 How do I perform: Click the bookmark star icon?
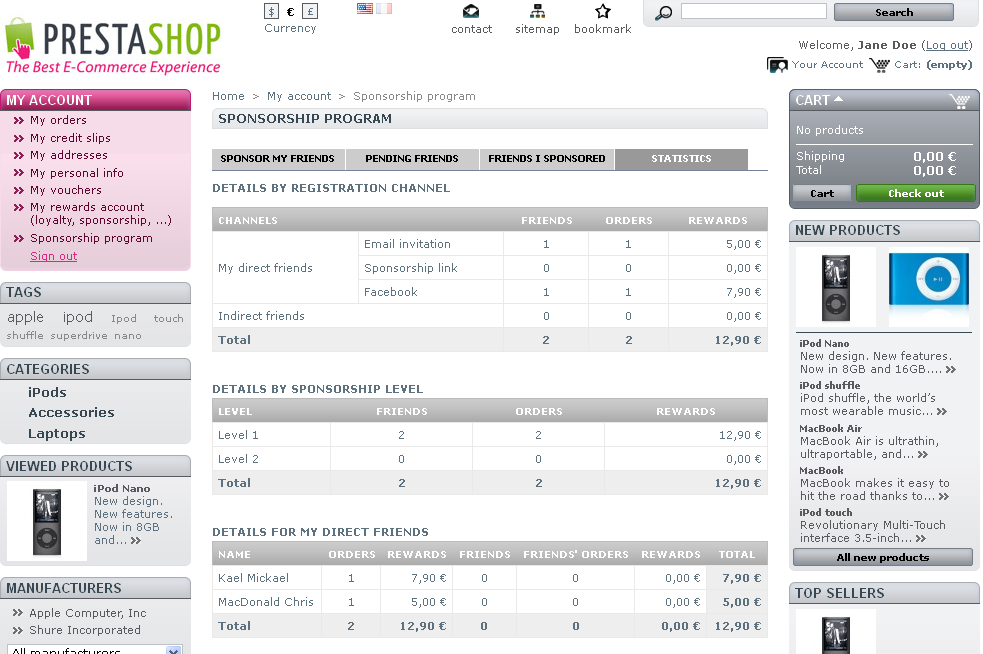click(x=602, y=11)
